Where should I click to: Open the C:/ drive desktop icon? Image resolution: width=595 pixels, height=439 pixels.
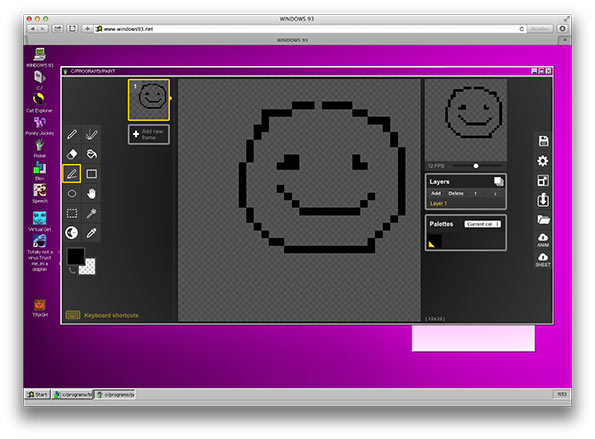39,80
